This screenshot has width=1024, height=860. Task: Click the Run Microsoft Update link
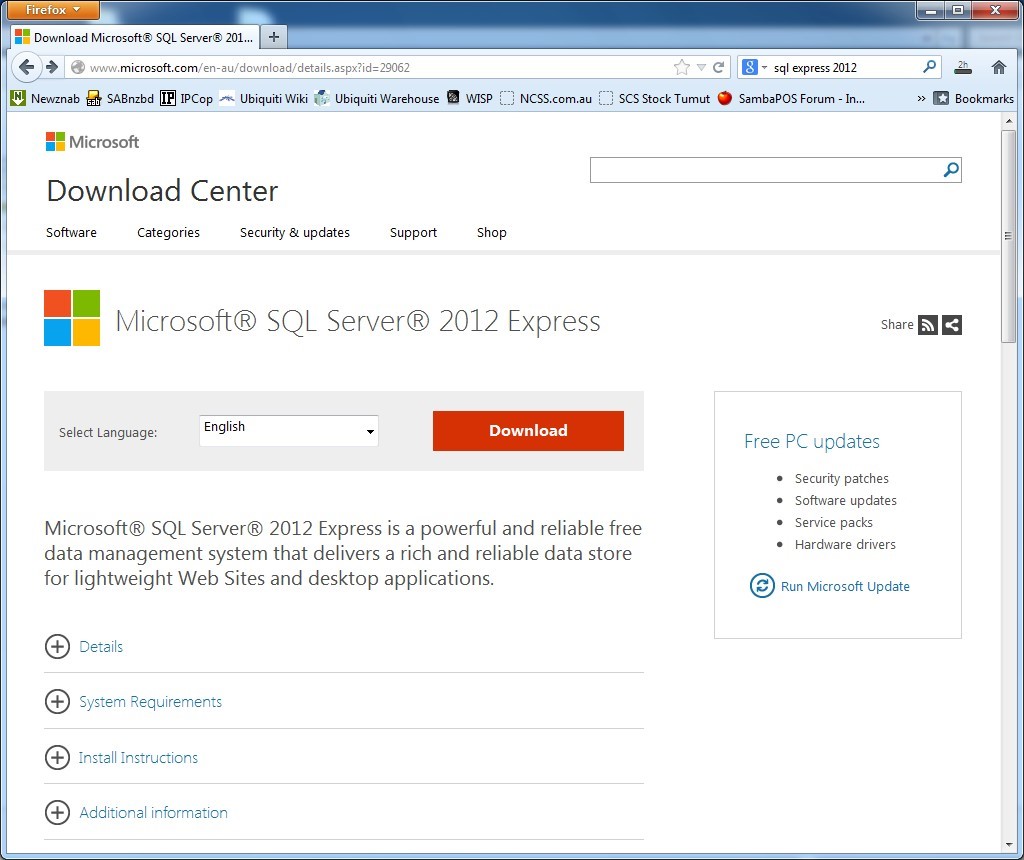[x=845, y=586]
